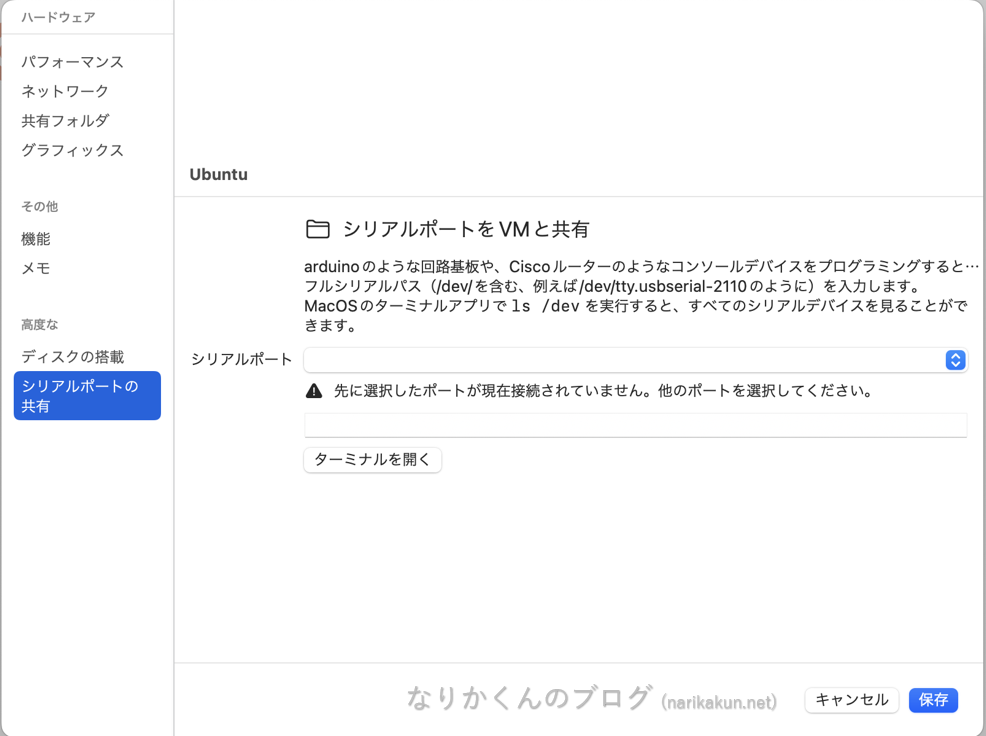Image resolution: width=986 pixels, height=736 pixels.
Task: Click the シリアルポート field label
Action: (242, 359)
